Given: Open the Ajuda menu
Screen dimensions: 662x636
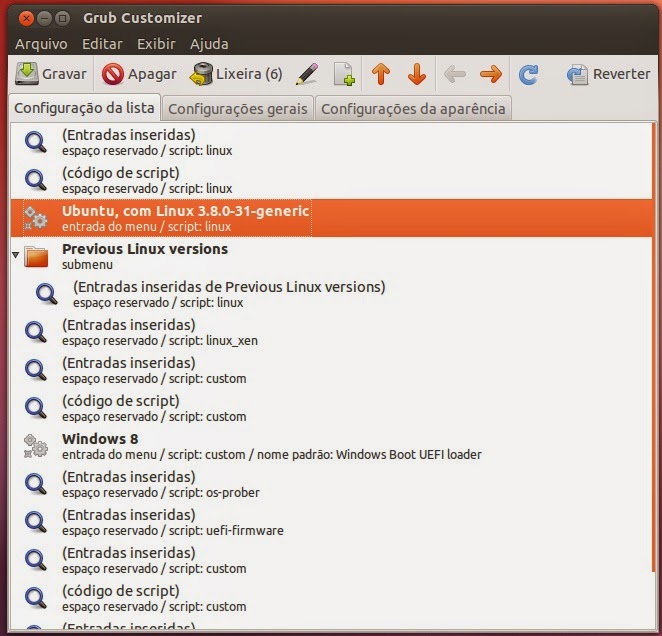Looking at the screenshot, I should 209,44.
